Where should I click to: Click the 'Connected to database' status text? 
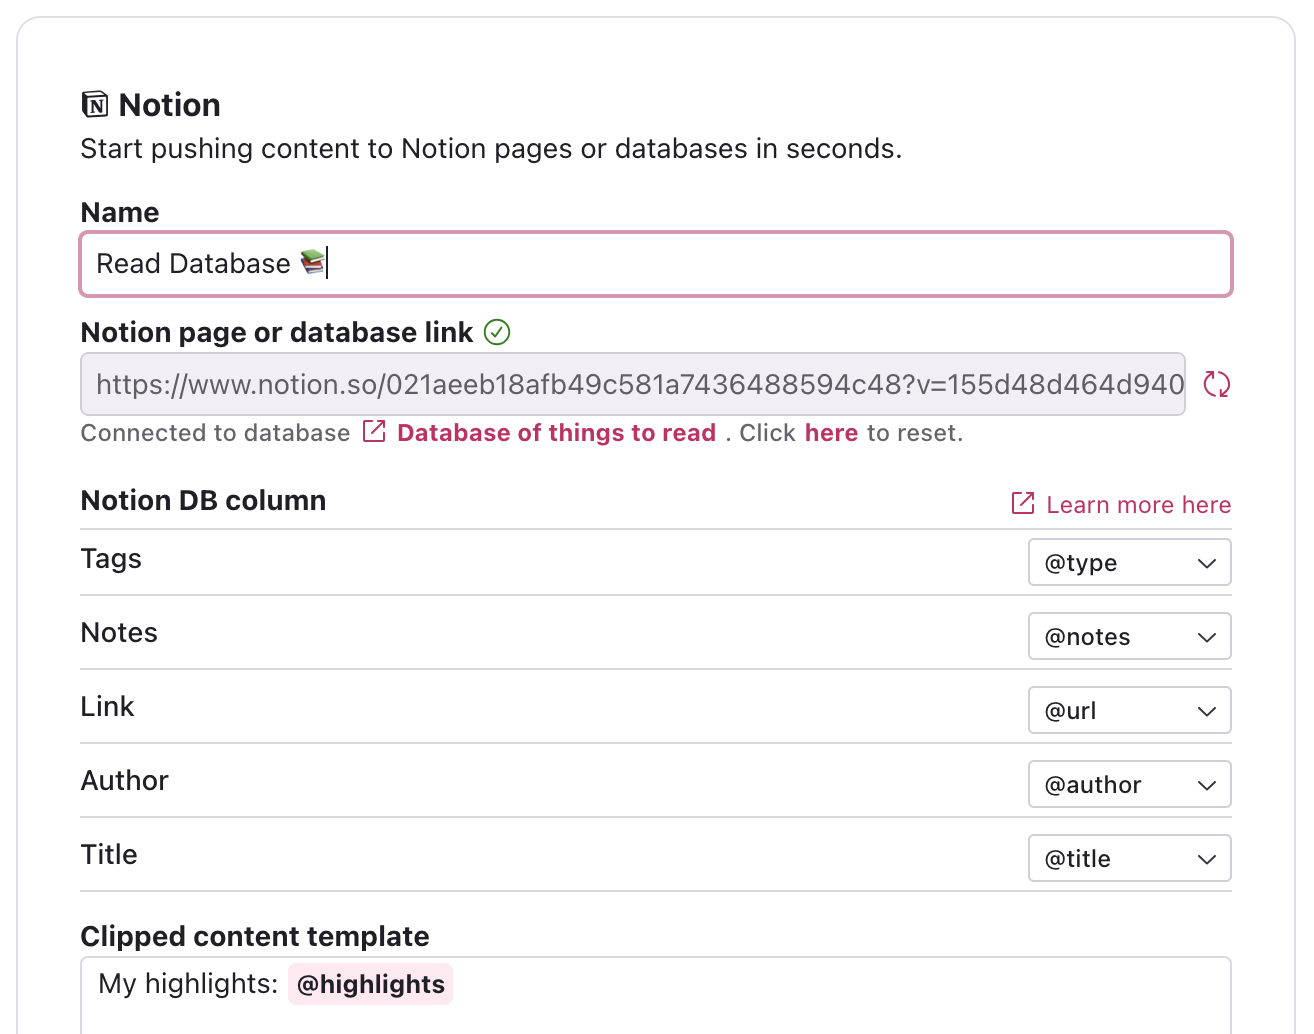click(x=215, y=433)
